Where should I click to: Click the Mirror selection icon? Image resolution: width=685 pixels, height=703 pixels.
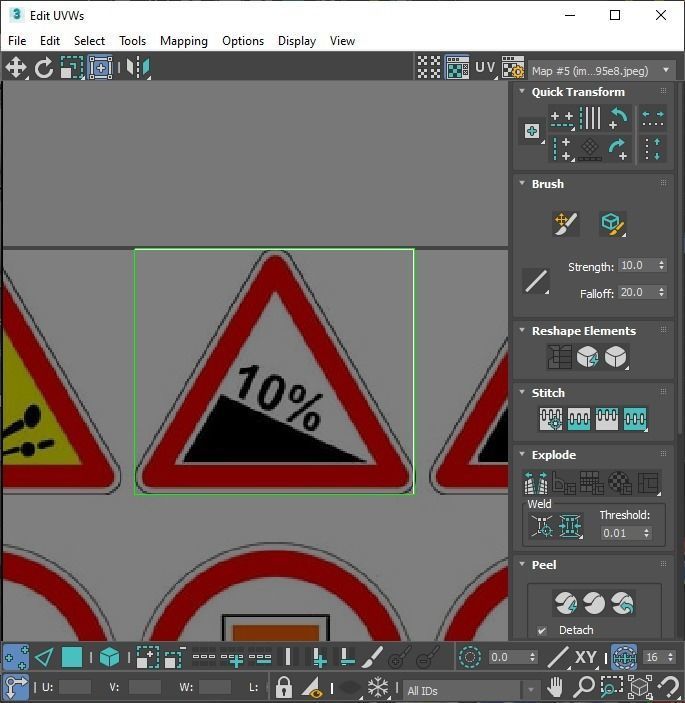[x=138, y=68]
